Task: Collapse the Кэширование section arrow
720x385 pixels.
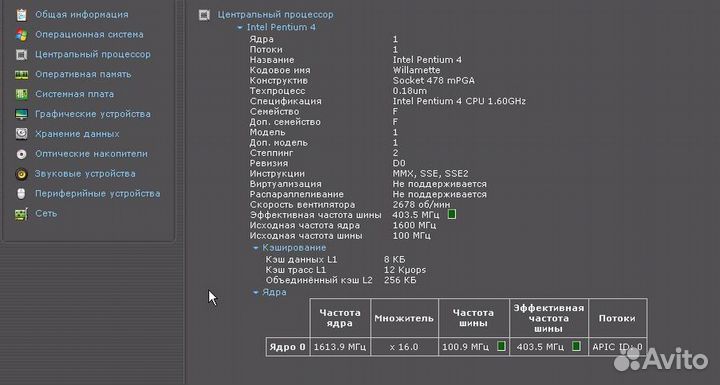Action: click(x=256, y=248)
